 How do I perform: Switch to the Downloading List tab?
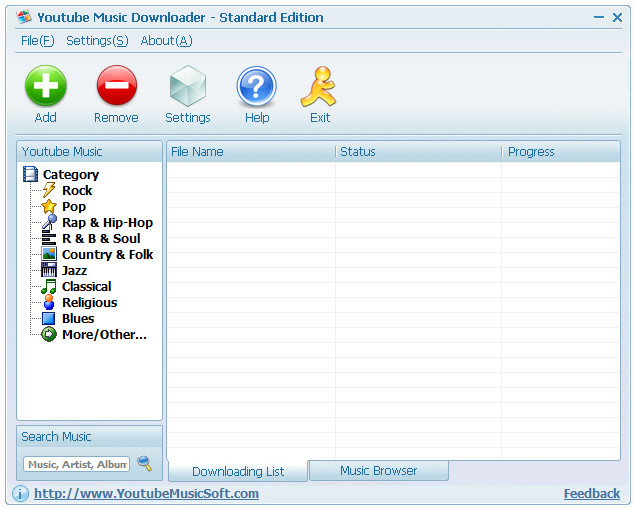point(238,471)
